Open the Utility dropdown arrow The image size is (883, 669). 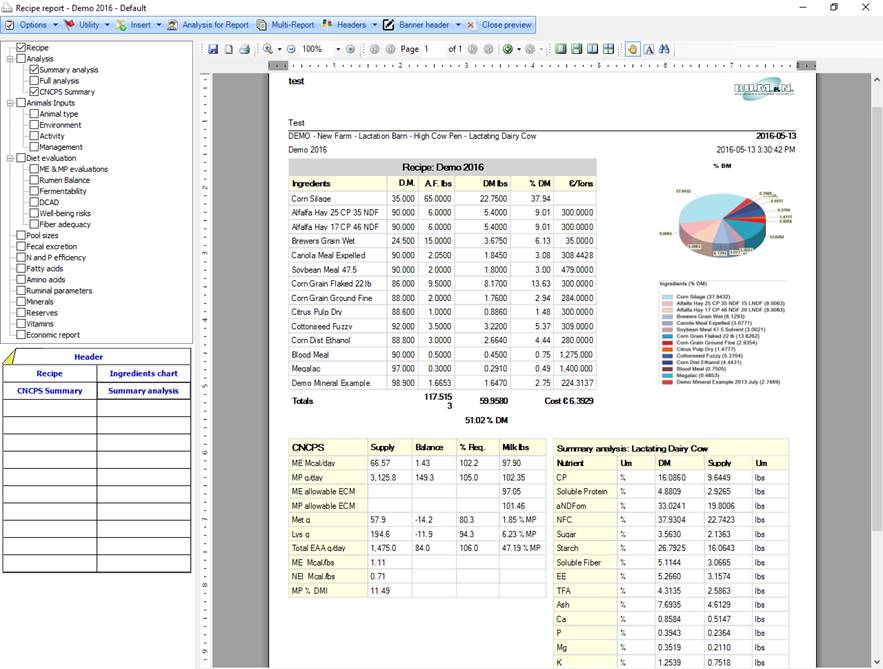(107, 25)
